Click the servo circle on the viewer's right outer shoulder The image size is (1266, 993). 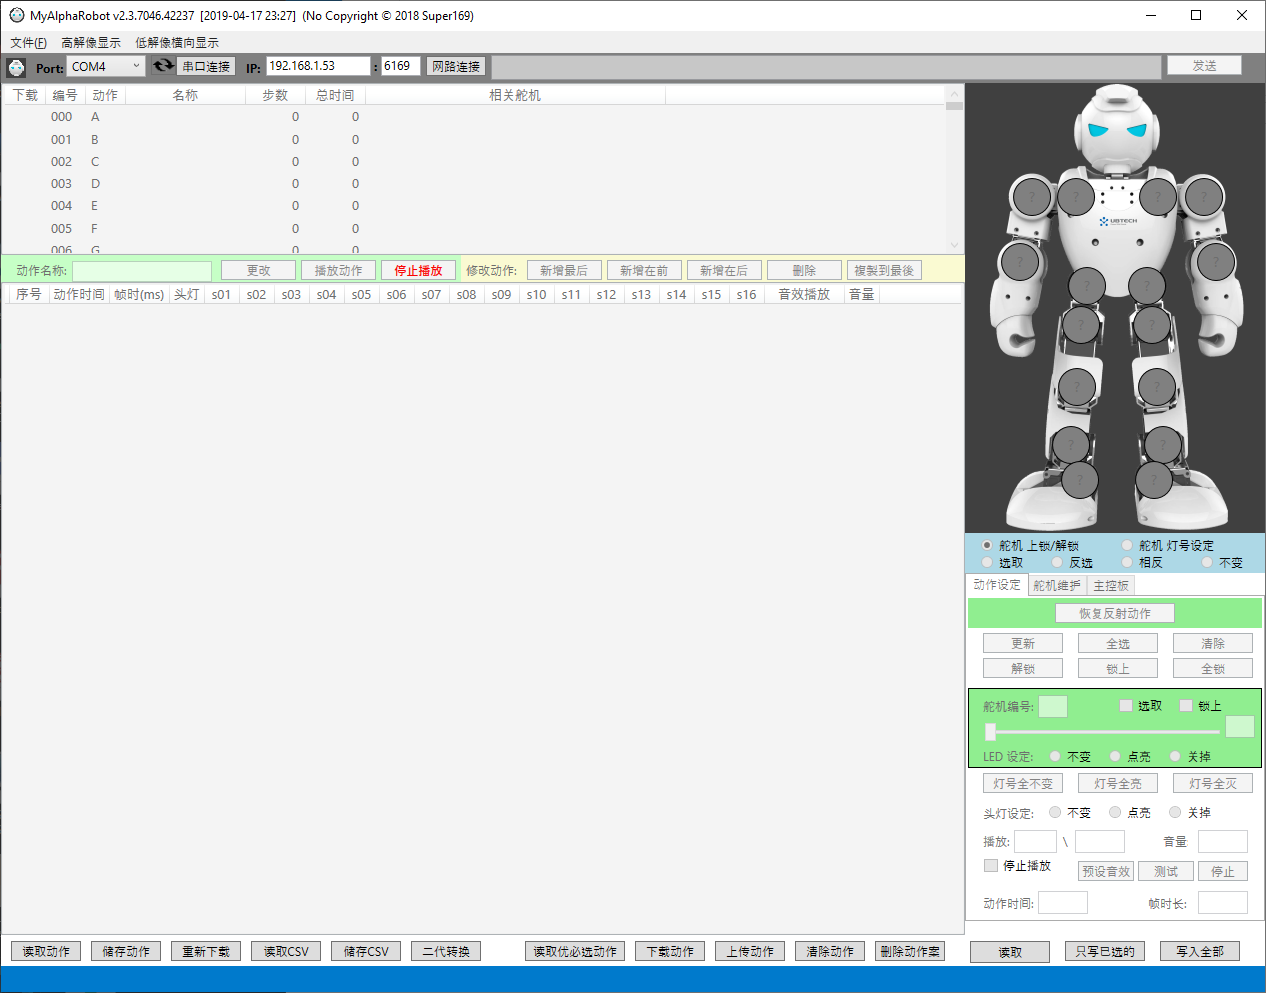click(x=1204, y=197)
